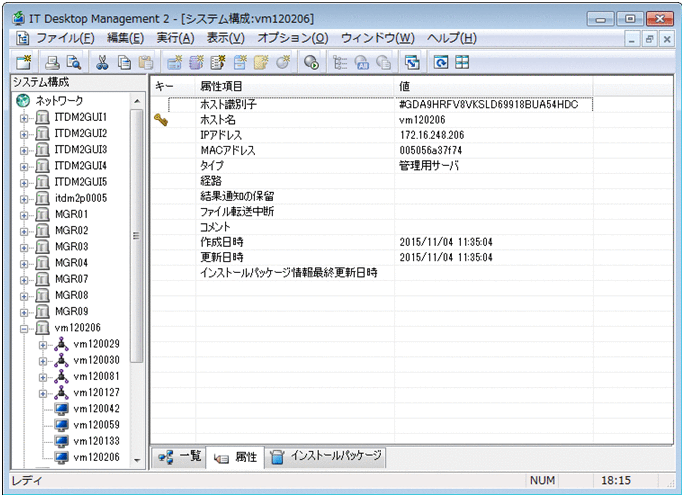Click the ネットワーク globe icon
Screen dimensions: 685x499
pos(23,100)
